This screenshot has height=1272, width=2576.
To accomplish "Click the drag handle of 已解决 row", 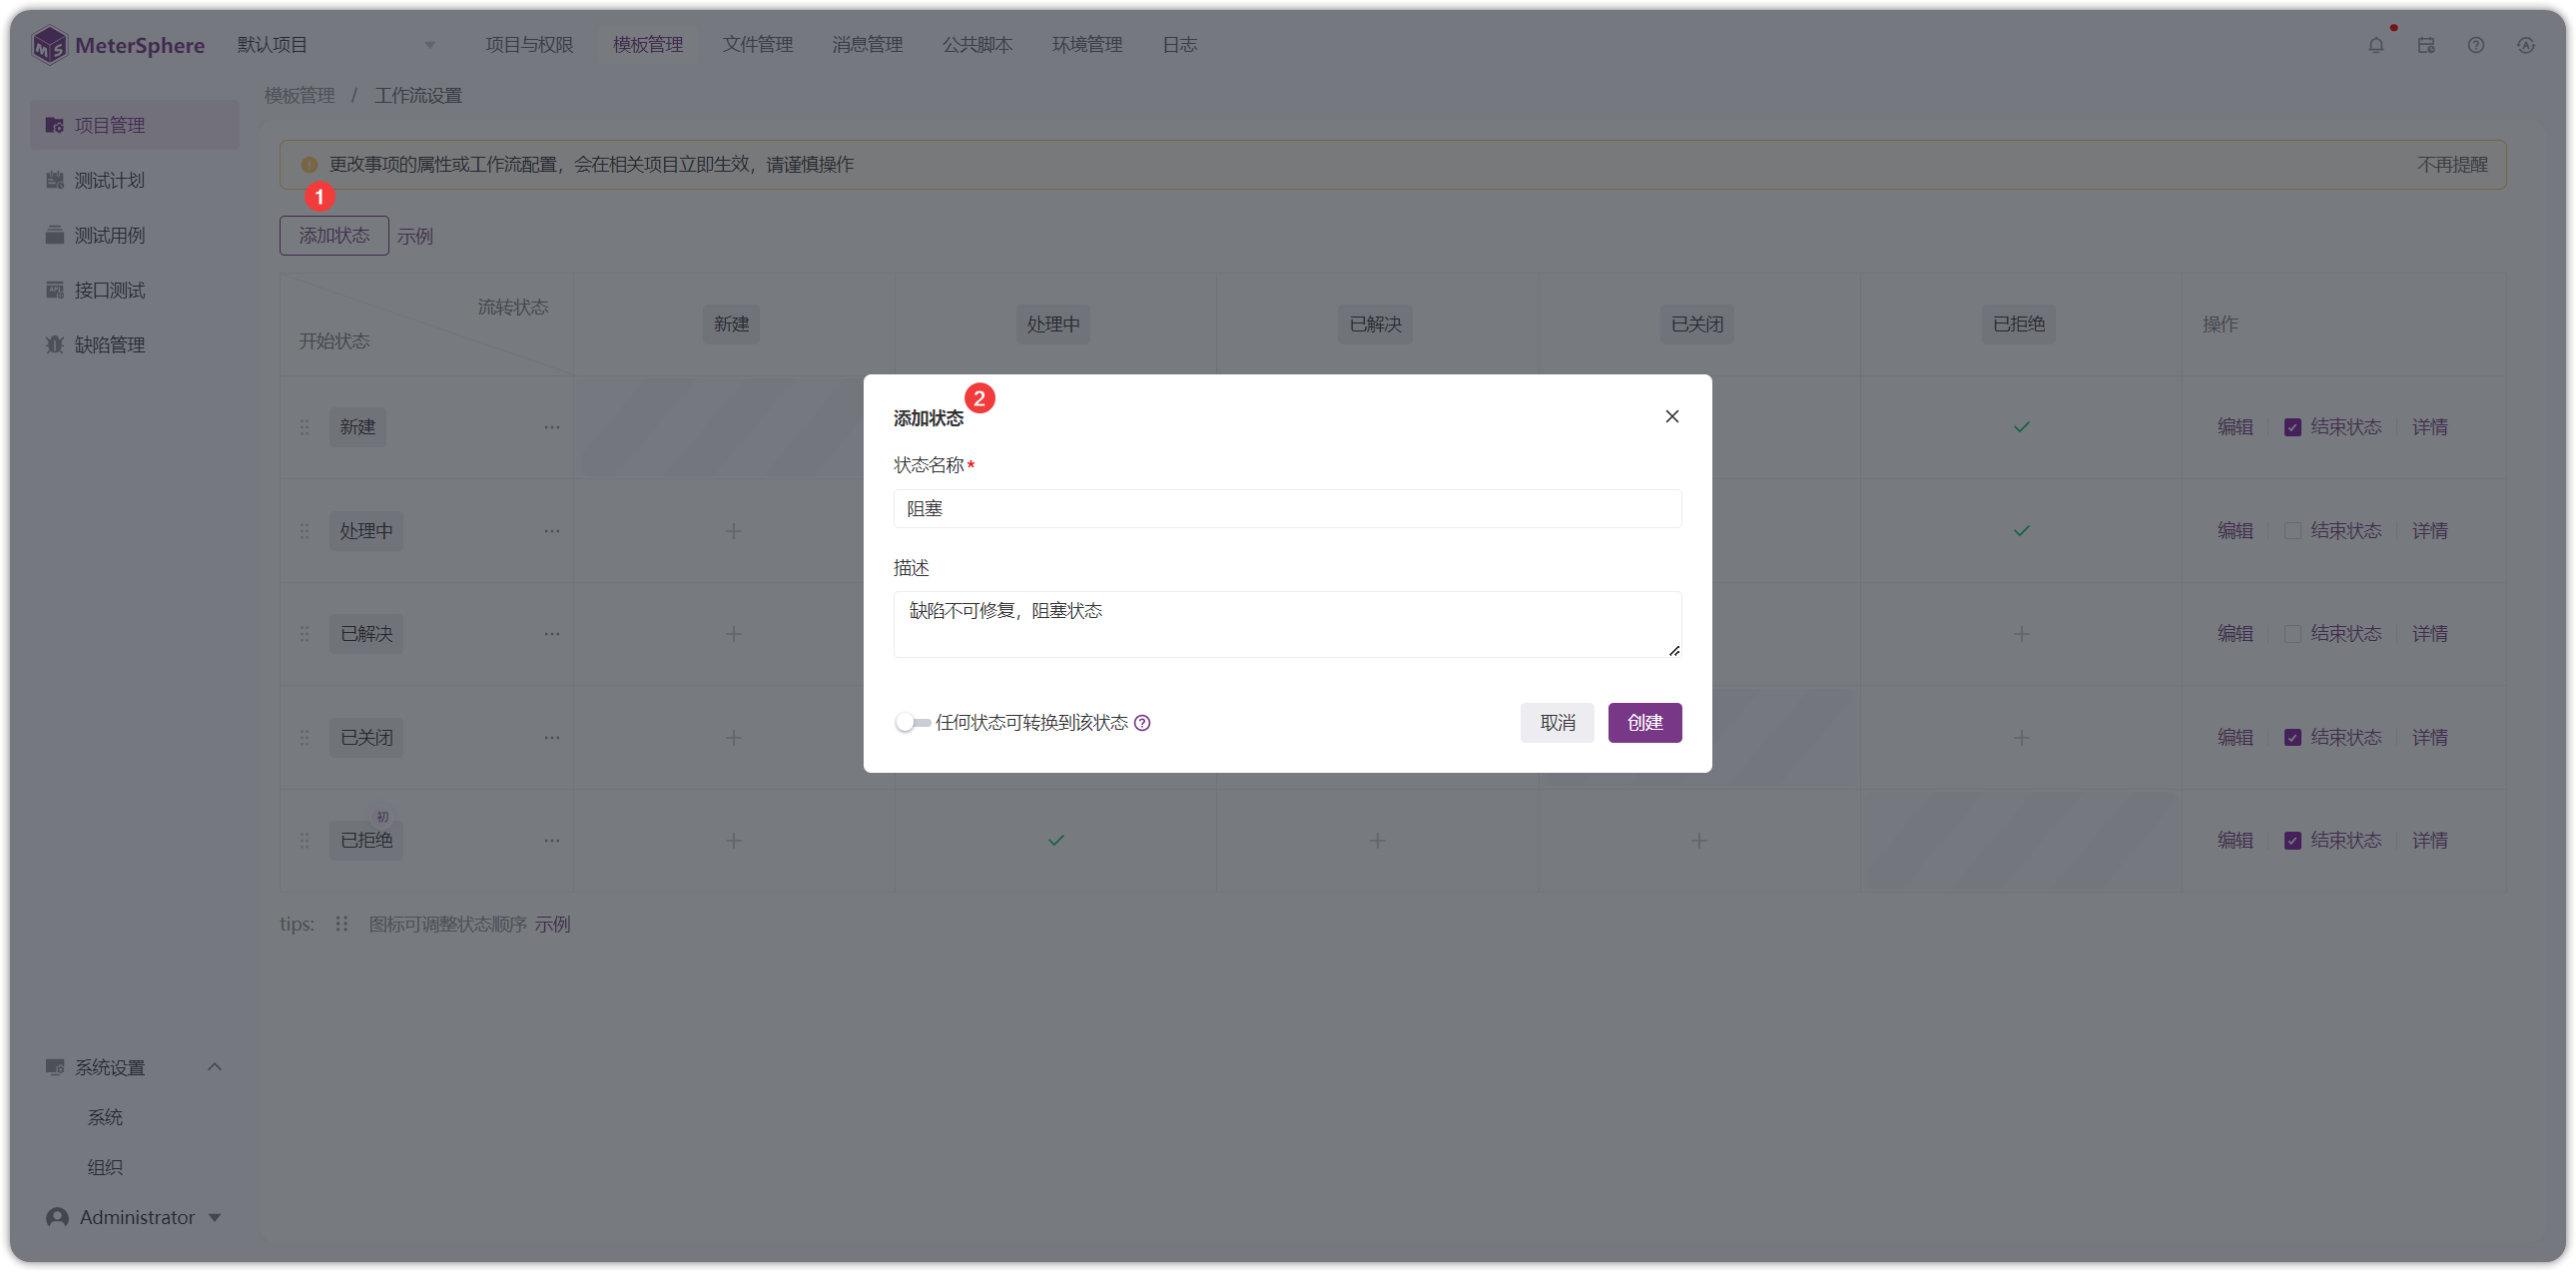I will click(x=304, y=634).
